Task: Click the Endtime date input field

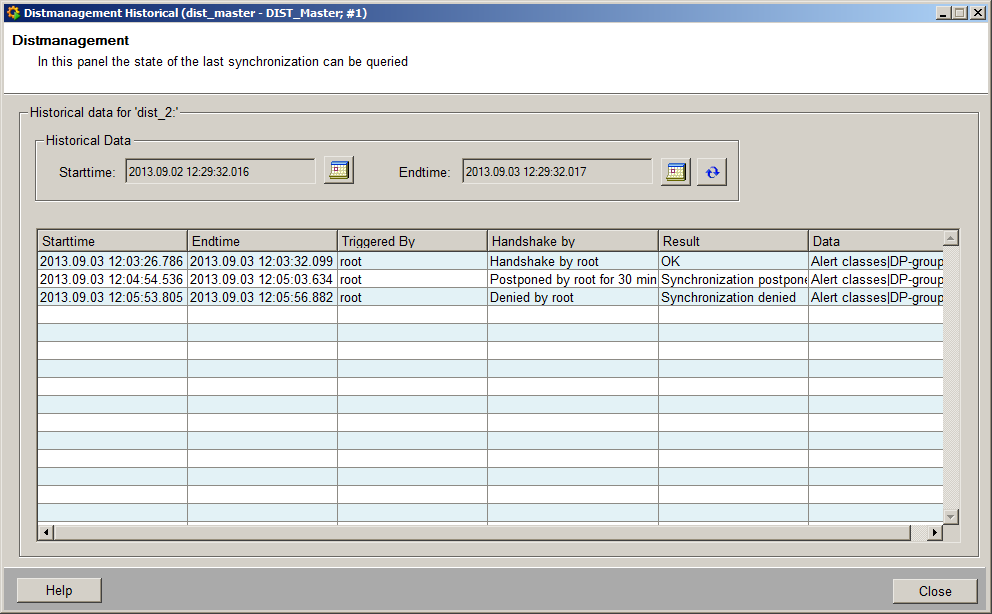Action: pyautogui.click(x=556, y=172)
